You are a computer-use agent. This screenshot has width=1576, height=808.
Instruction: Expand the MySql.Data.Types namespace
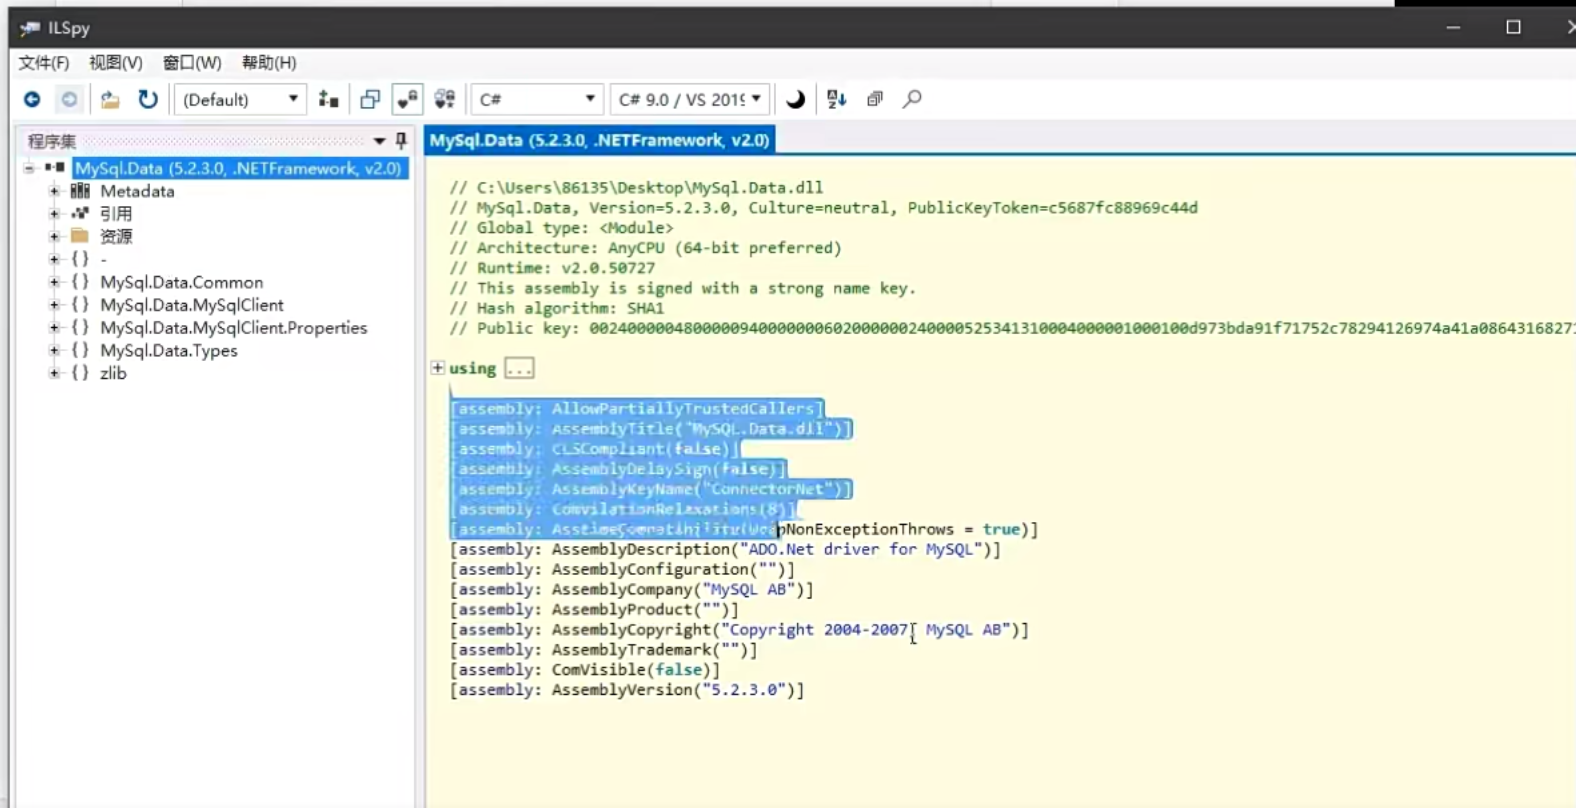click(55, 351)
